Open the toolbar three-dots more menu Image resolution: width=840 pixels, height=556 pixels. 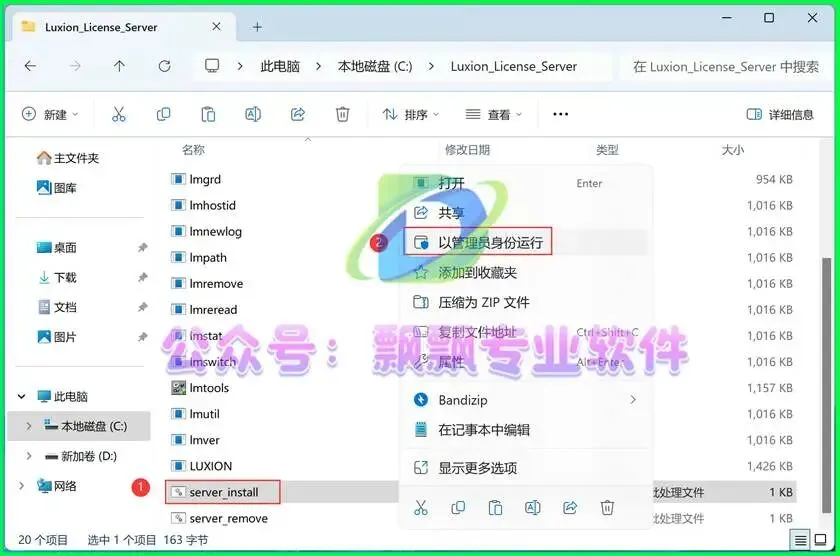click(560, 114)
